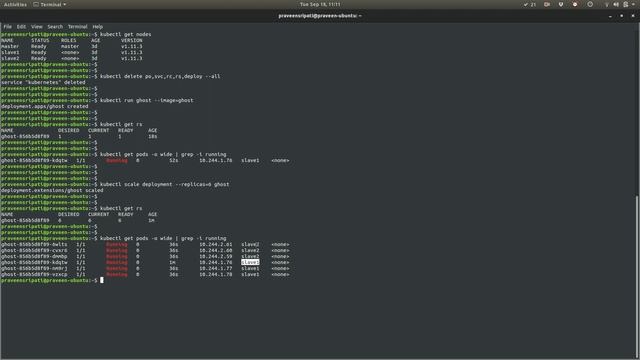Viewport: 640px width, 360px height.
Task: Click IP address 10.244.1.78
Action: point(216,274)
